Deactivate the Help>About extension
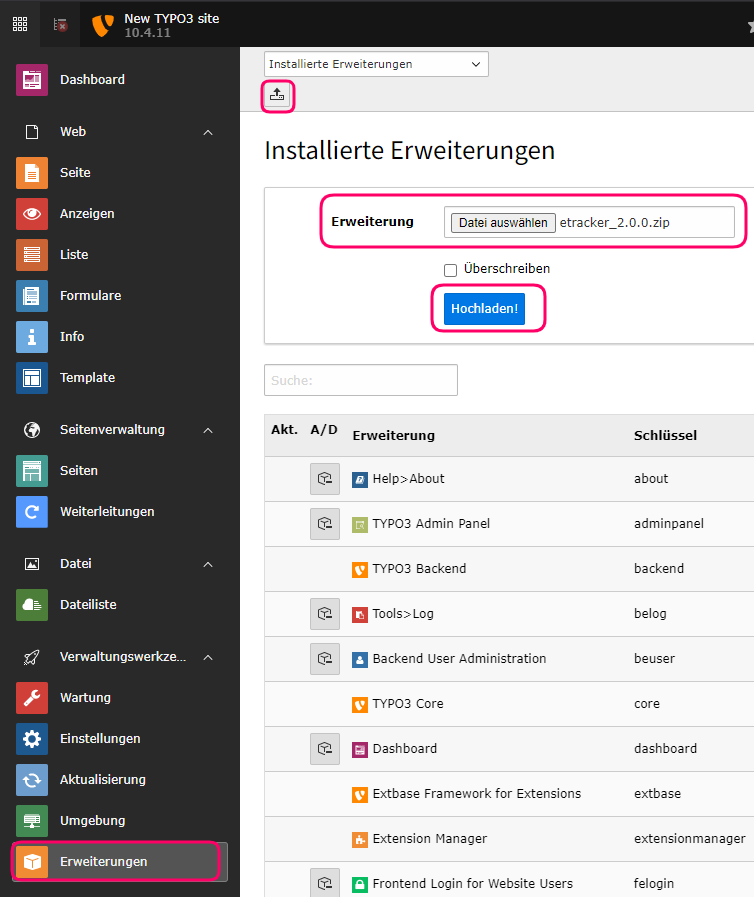 click(x=325, y=479)
